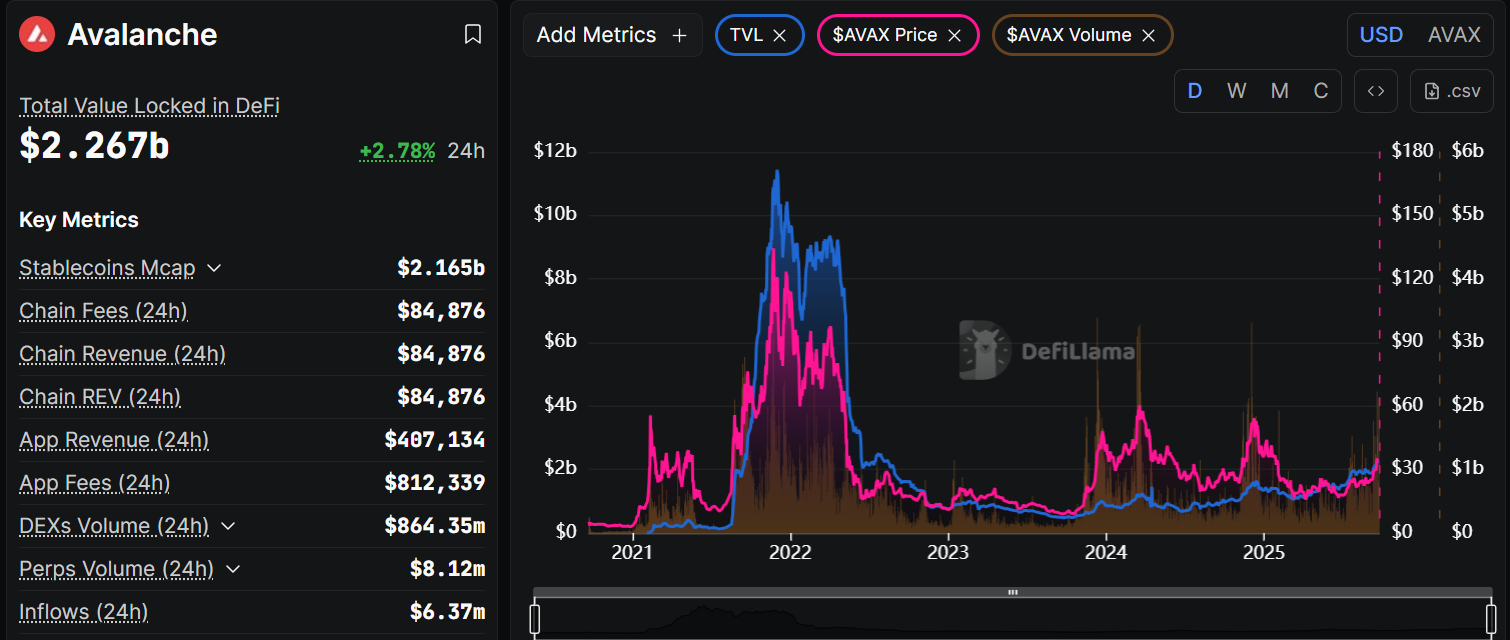Viewport: 1510px width, 640px height.
Task: Open the embed code icon button
Action: coord(1376,91)
